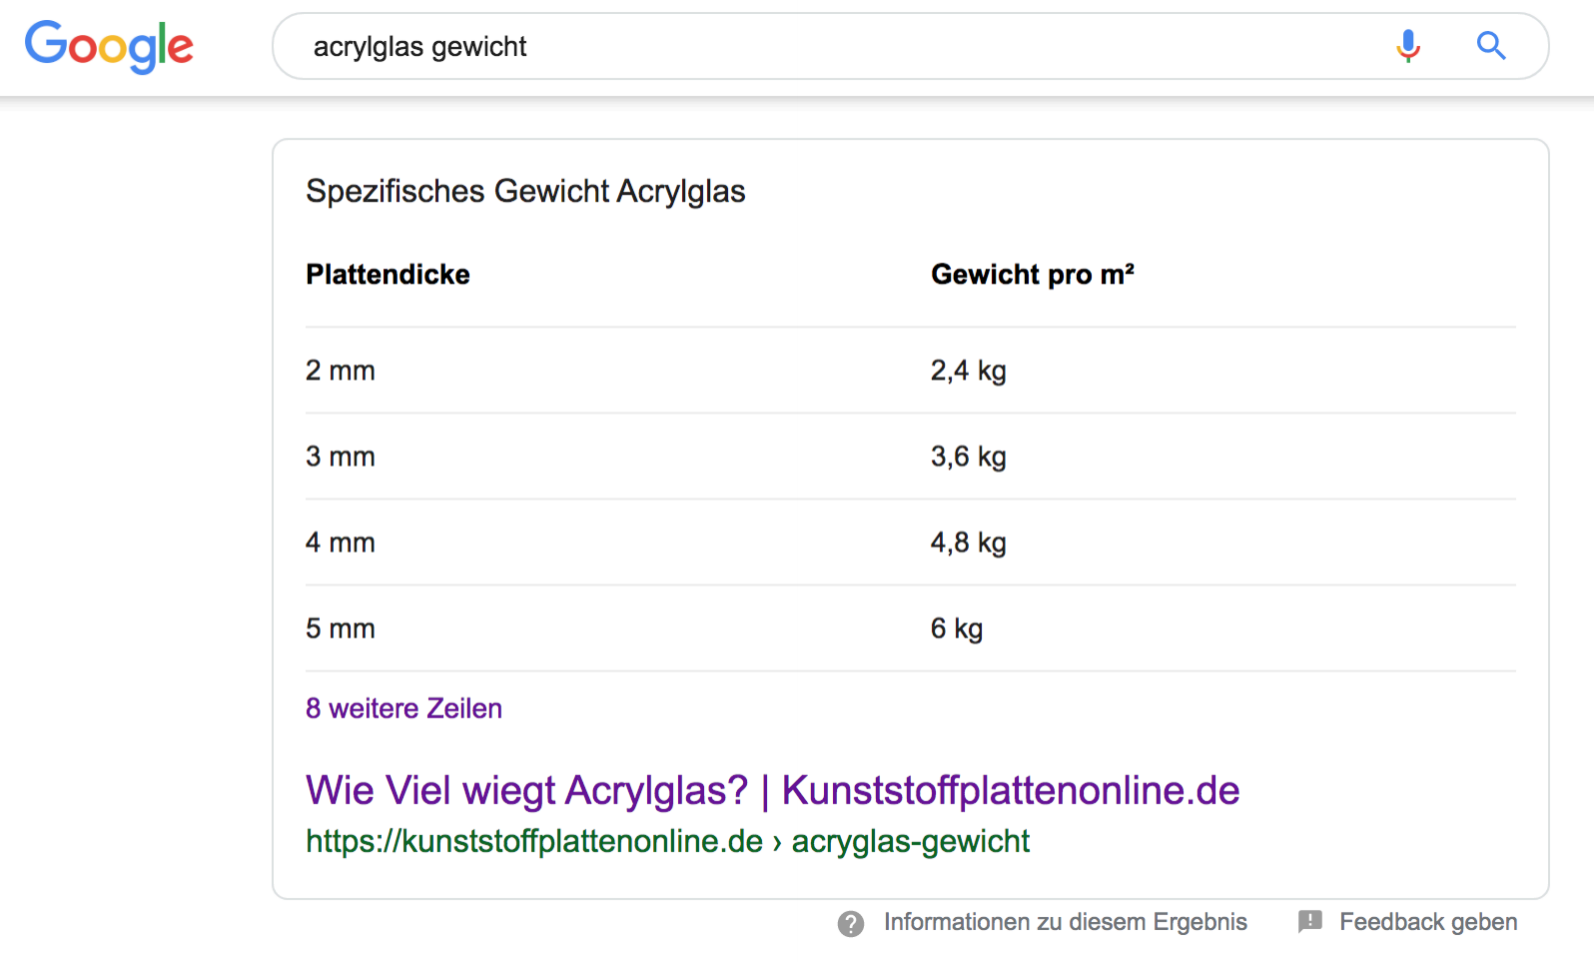Click the blue magnifying glass search icon

click(1491, 46)
